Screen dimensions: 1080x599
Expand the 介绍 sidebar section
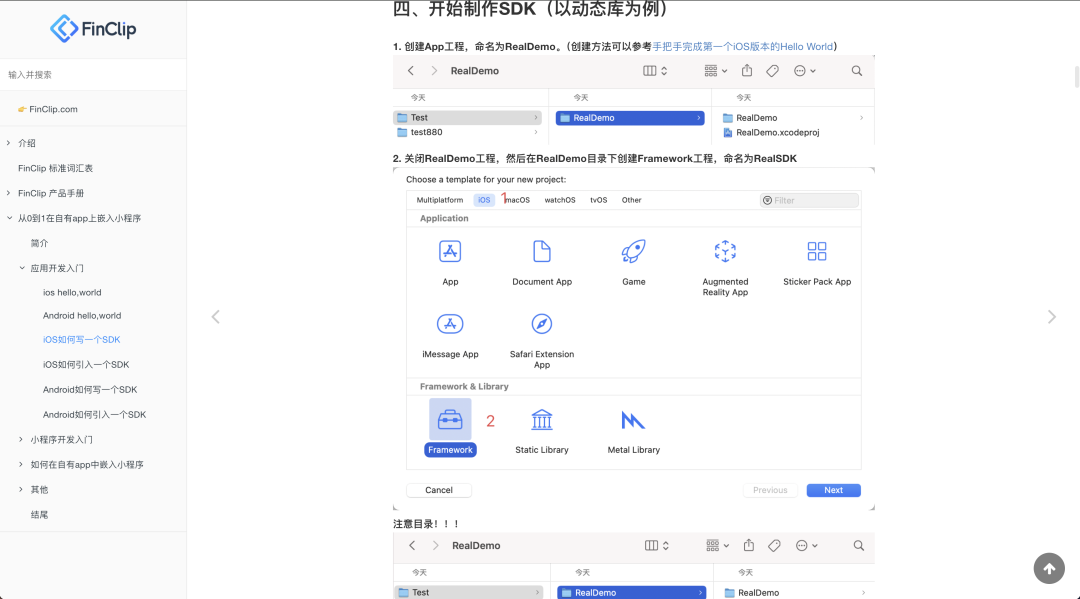pos(9,143)
